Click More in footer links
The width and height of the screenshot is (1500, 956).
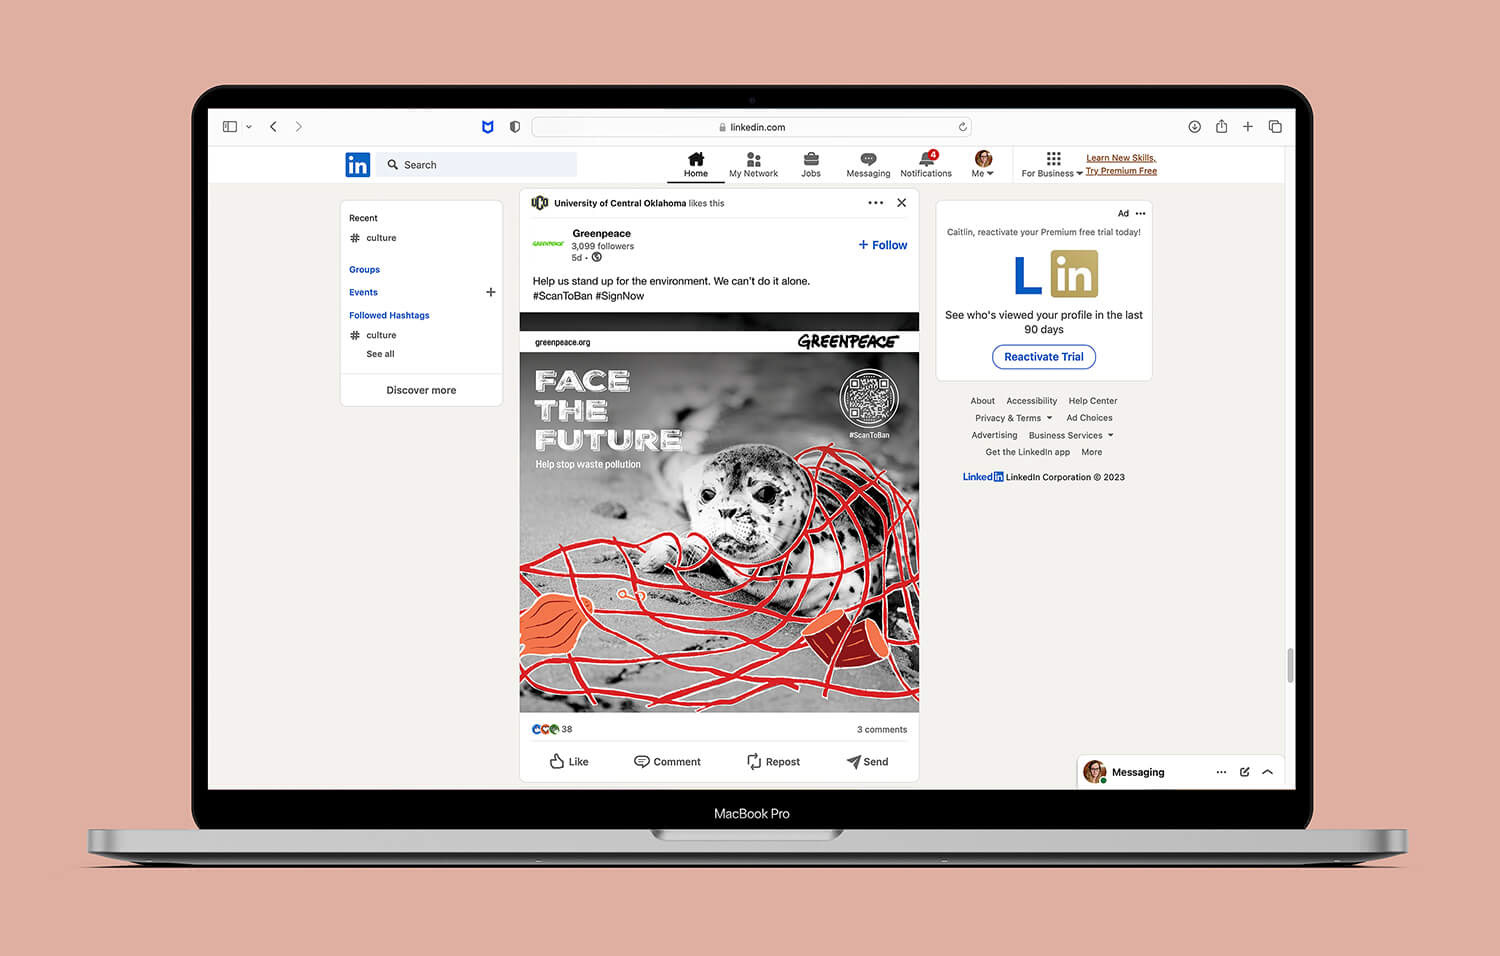1092,452
